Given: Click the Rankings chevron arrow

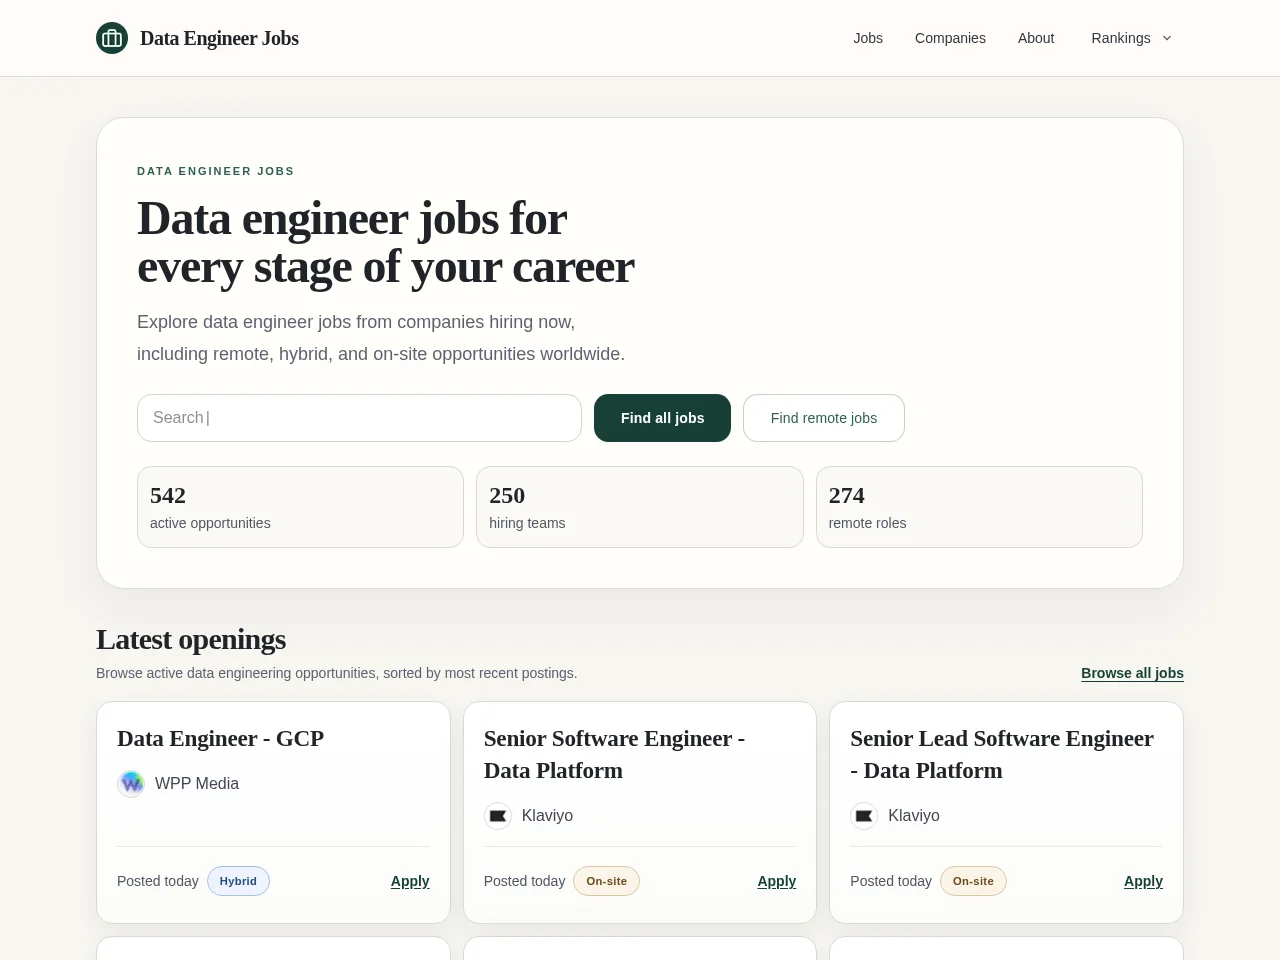Looking at the screenshot, I should click(x=1167, y=38).
